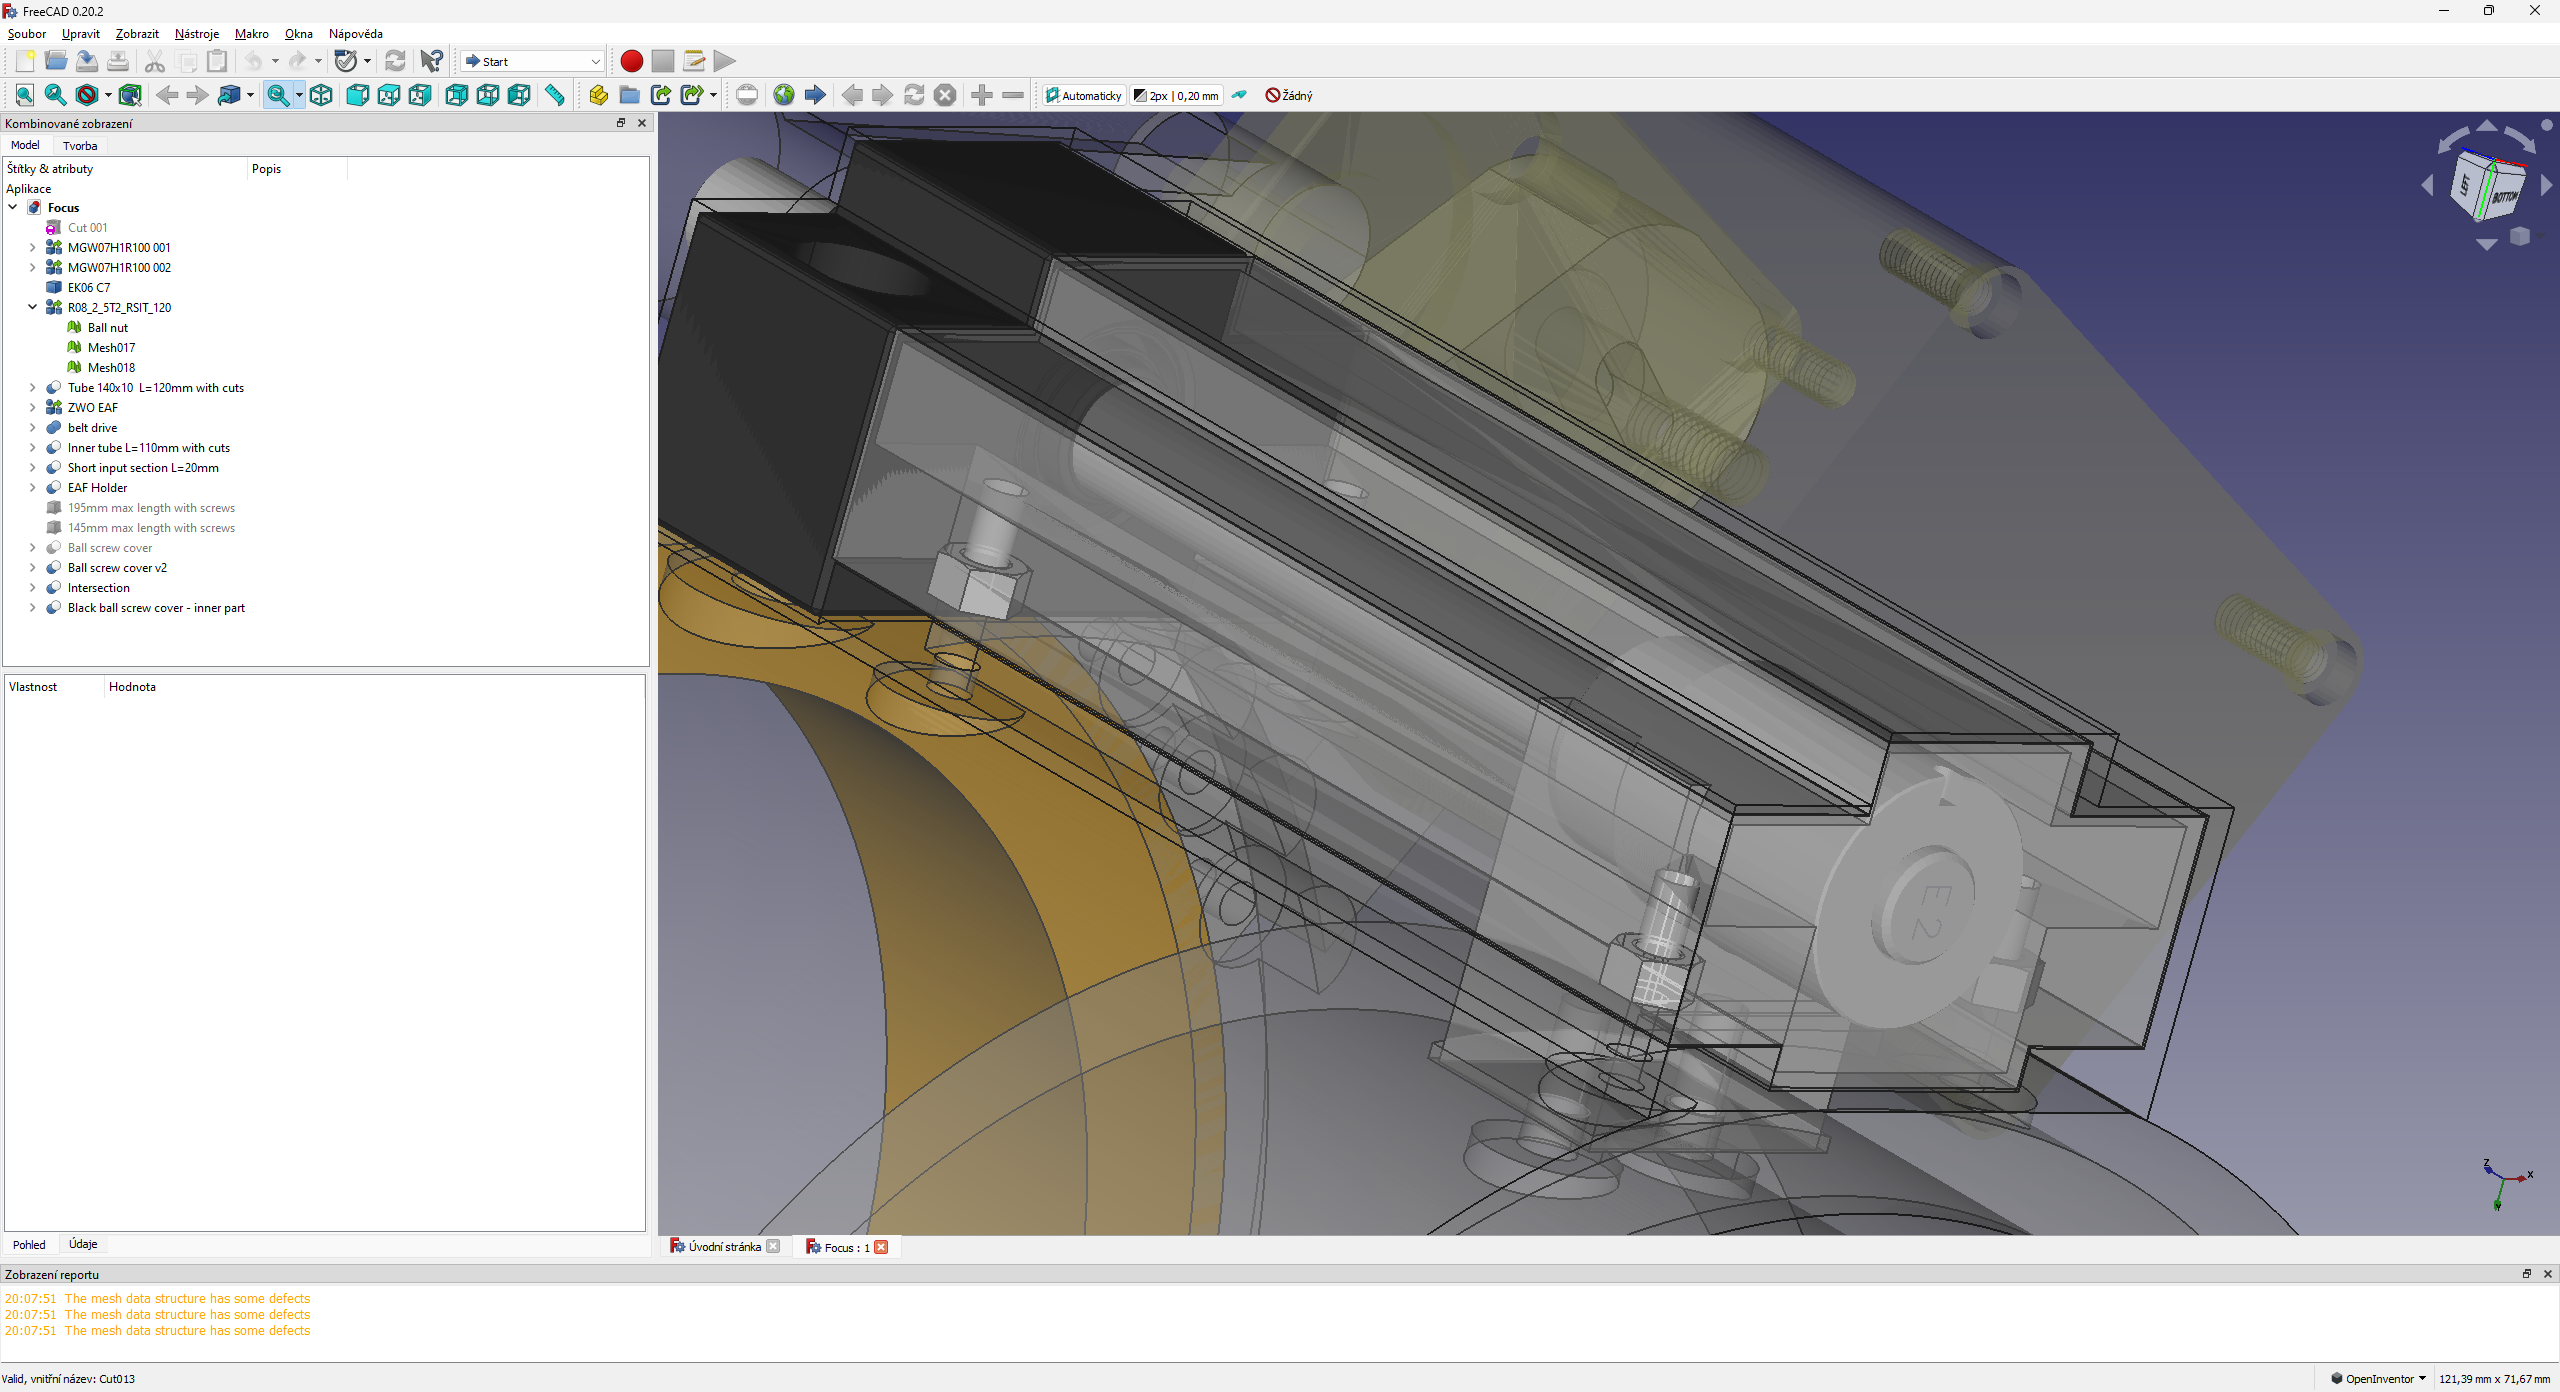Click the macro record red button
The height and width of the screenshot is (1392, 2560).
tap(631, 61)
